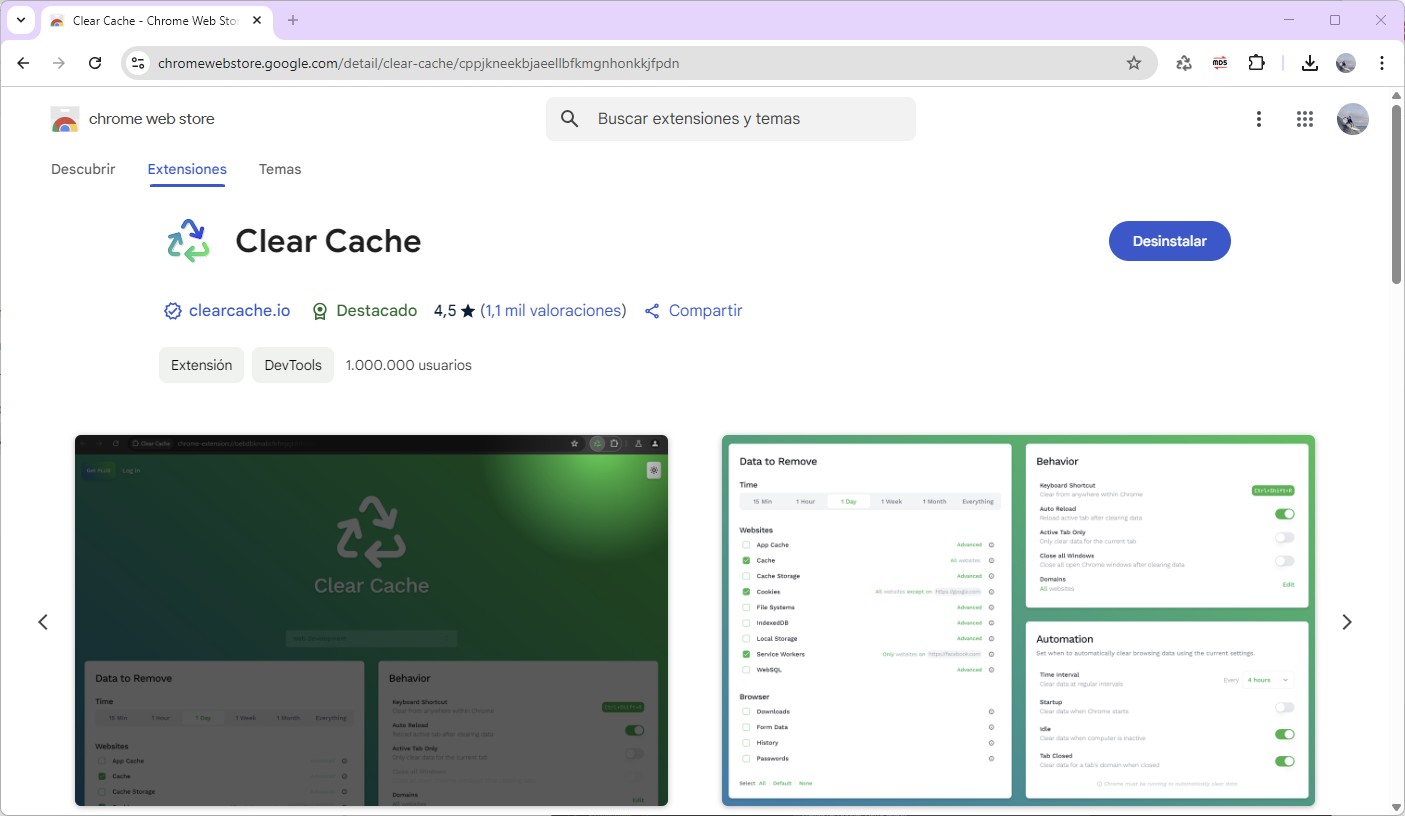Click the 4,5 star rating
1405x816 pixels.
(x=454, y=311)
